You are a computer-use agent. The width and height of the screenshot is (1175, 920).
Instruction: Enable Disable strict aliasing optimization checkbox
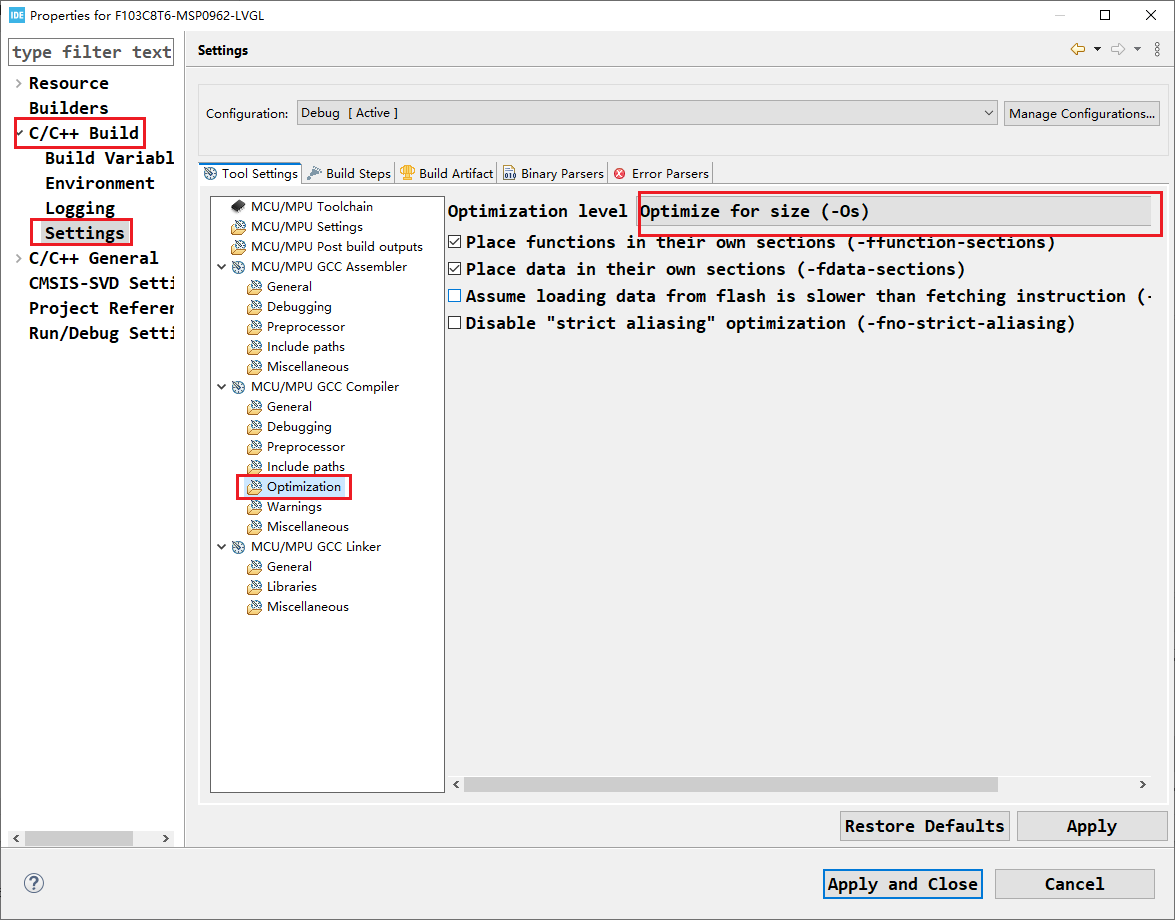[454, 323]
